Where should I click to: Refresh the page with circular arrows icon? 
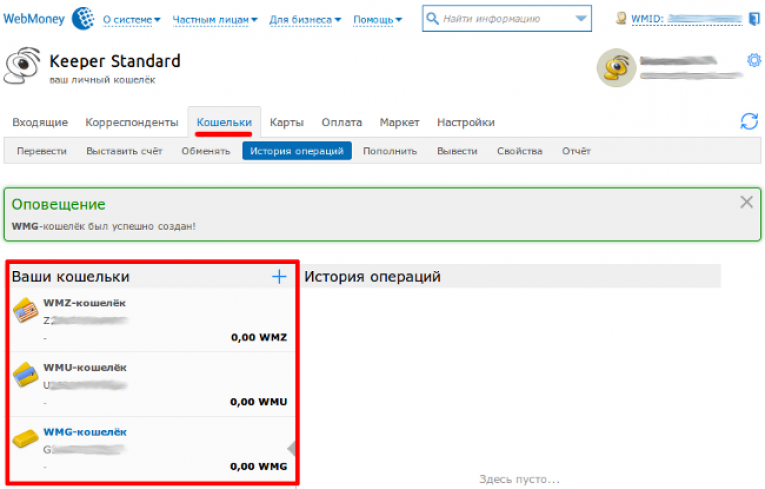749,121
